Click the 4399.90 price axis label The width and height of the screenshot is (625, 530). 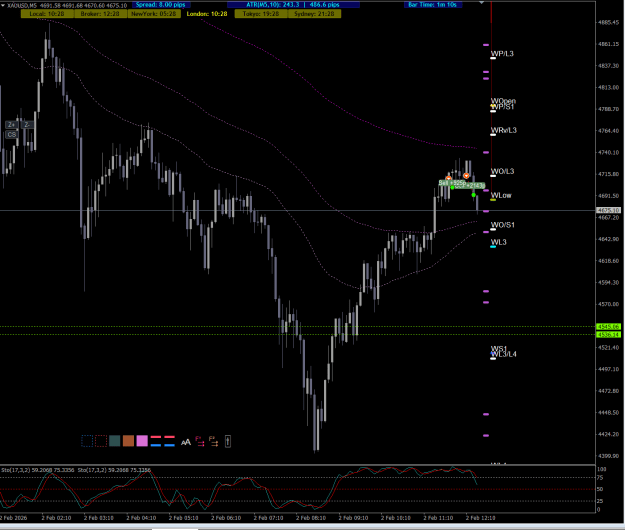tap(608, 456)
